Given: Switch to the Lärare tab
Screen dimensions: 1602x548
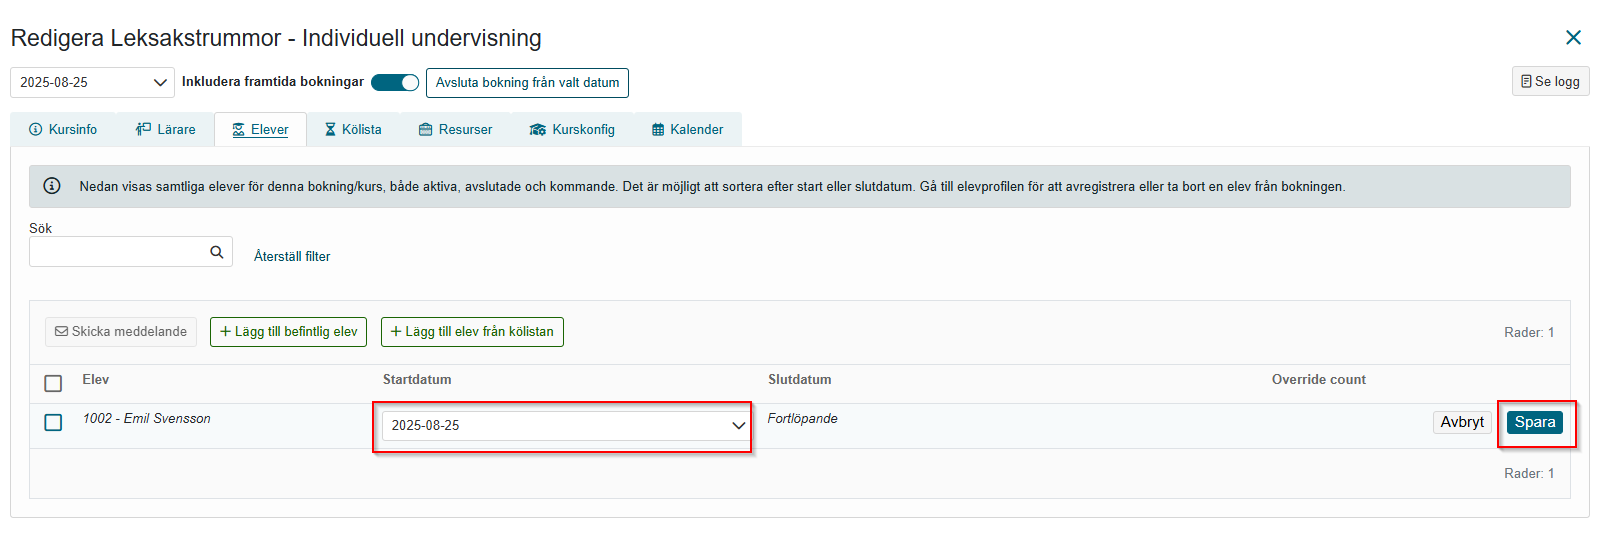Looking at the screenshot, I should [165, 129].
